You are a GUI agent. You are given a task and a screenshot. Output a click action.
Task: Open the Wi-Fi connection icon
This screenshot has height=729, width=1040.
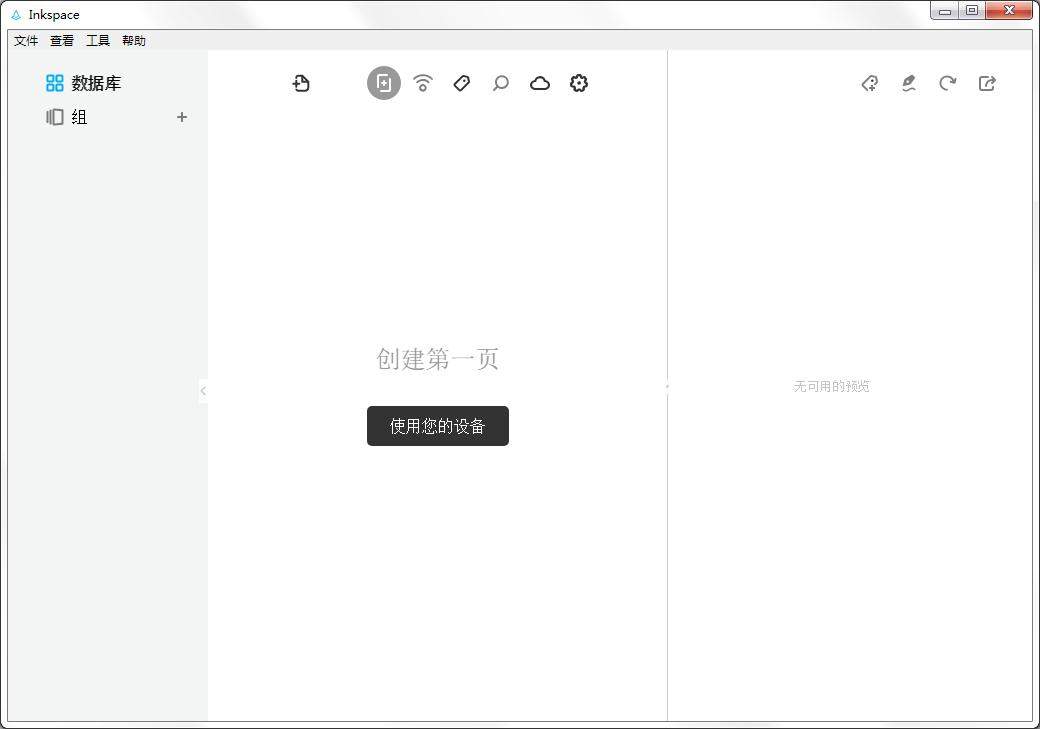(422, 83)
